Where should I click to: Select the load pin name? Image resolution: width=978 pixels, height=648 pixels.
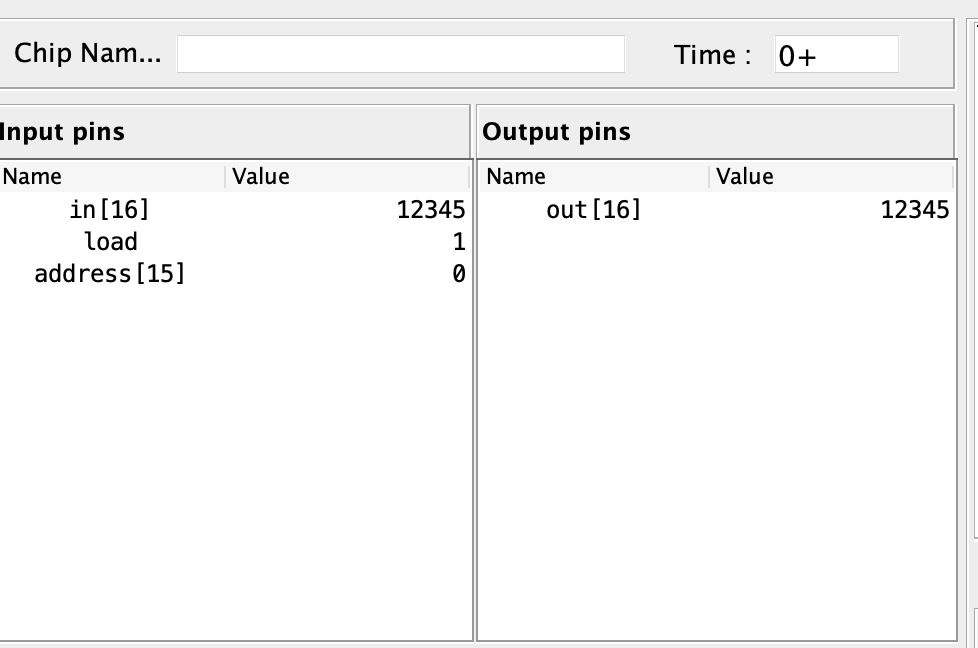pos(110,242)
